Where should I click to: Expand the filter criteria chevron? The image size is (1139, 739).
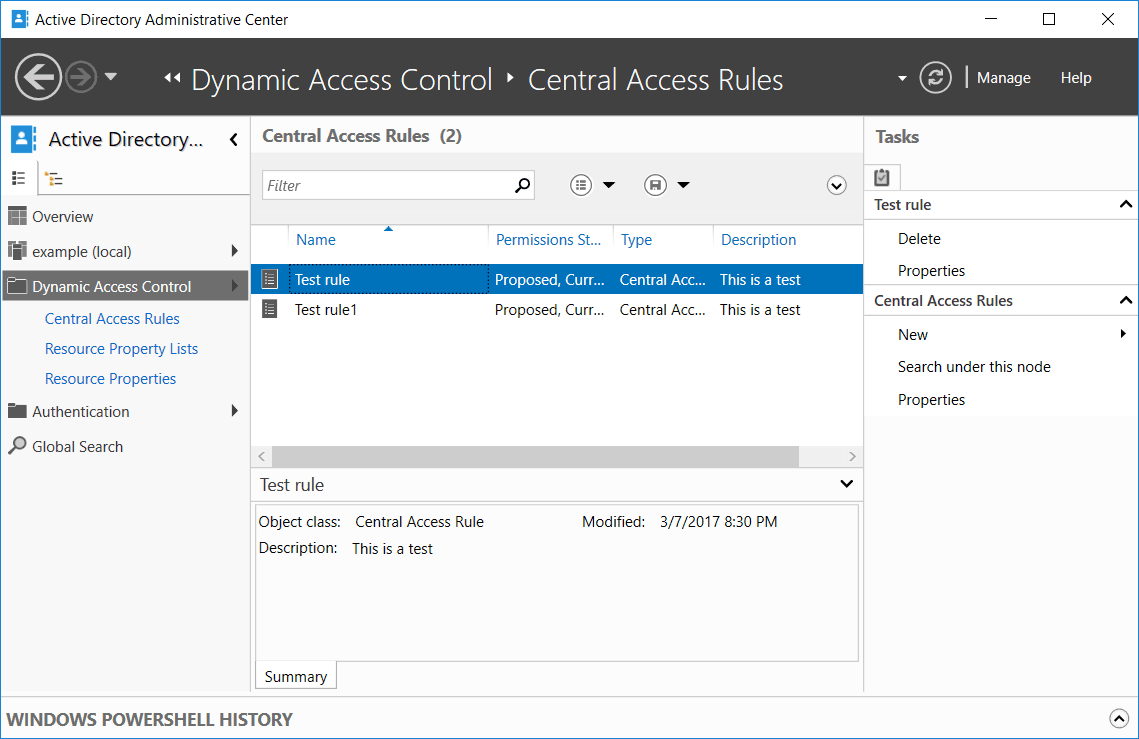(836, 185)
